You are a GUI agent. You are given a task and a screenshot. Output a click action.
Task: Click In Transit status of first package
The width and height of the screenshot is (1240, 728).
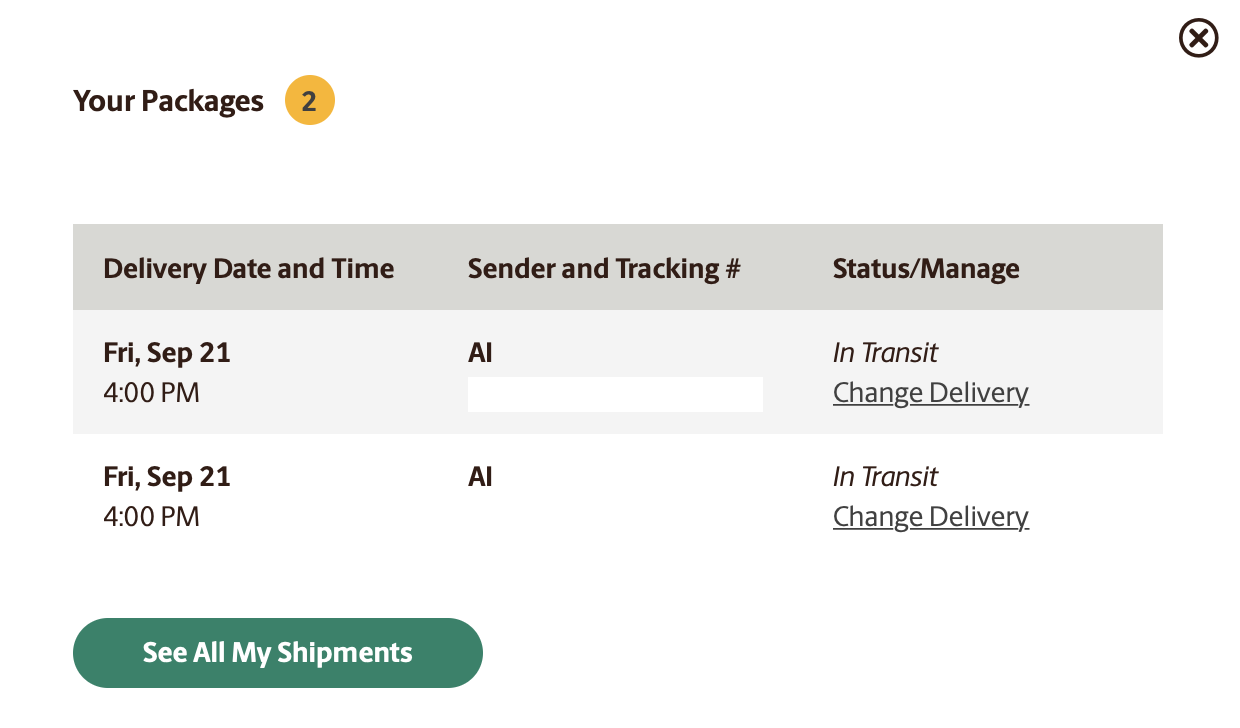(885, 352)
